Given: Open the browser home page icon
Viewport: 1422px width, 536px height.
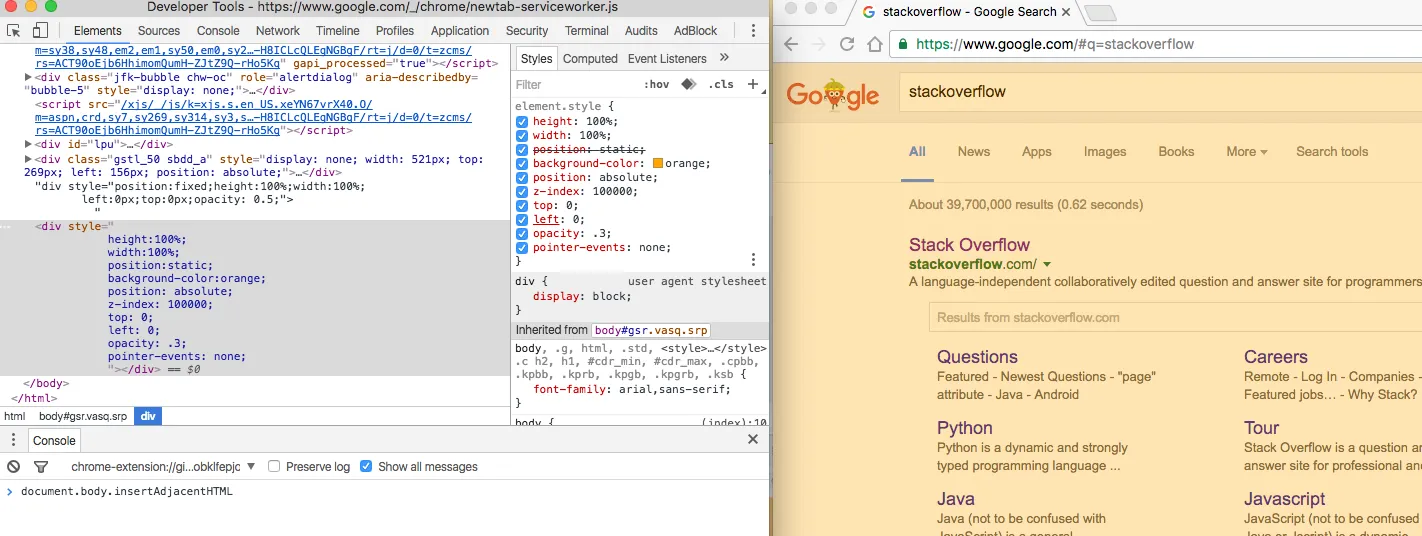Looking at the screenshot, I should click(x=875, y=44).
